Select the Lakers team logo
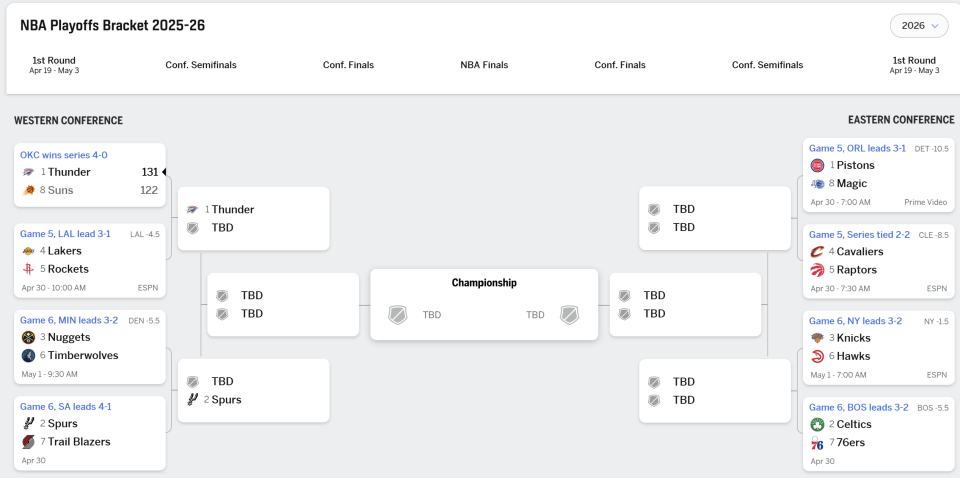The height and width of the screenshot is (478, 960). click(x=28, y=251)
